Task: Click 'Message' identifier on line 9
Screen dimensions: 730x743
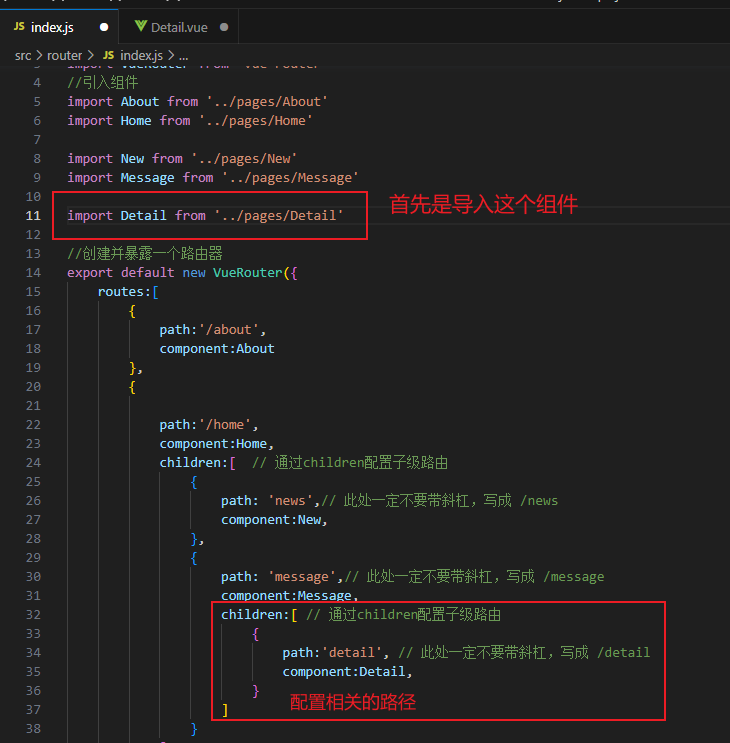Action: [147, 178]
